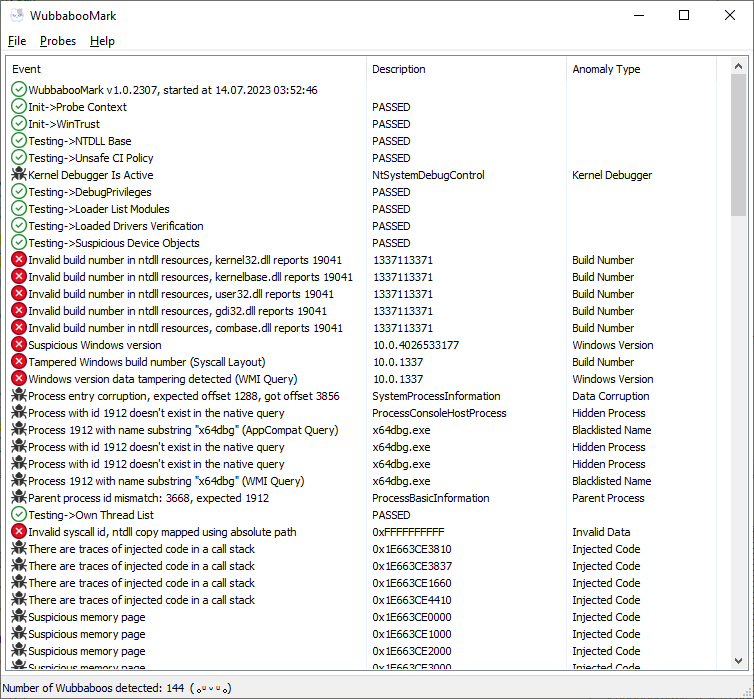
Task: Select the SystemProcessInformation description cell
Action: pos(436,396)
